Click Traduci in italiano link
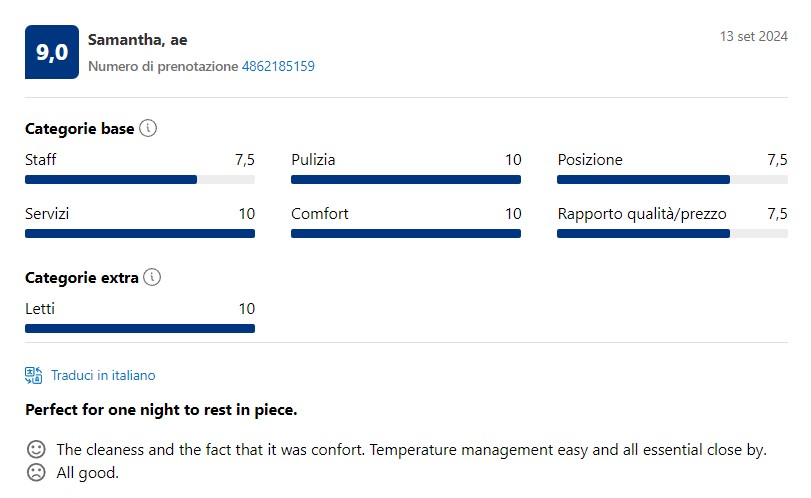Viewport: 811px width, 498px height. tap(103, 375)
